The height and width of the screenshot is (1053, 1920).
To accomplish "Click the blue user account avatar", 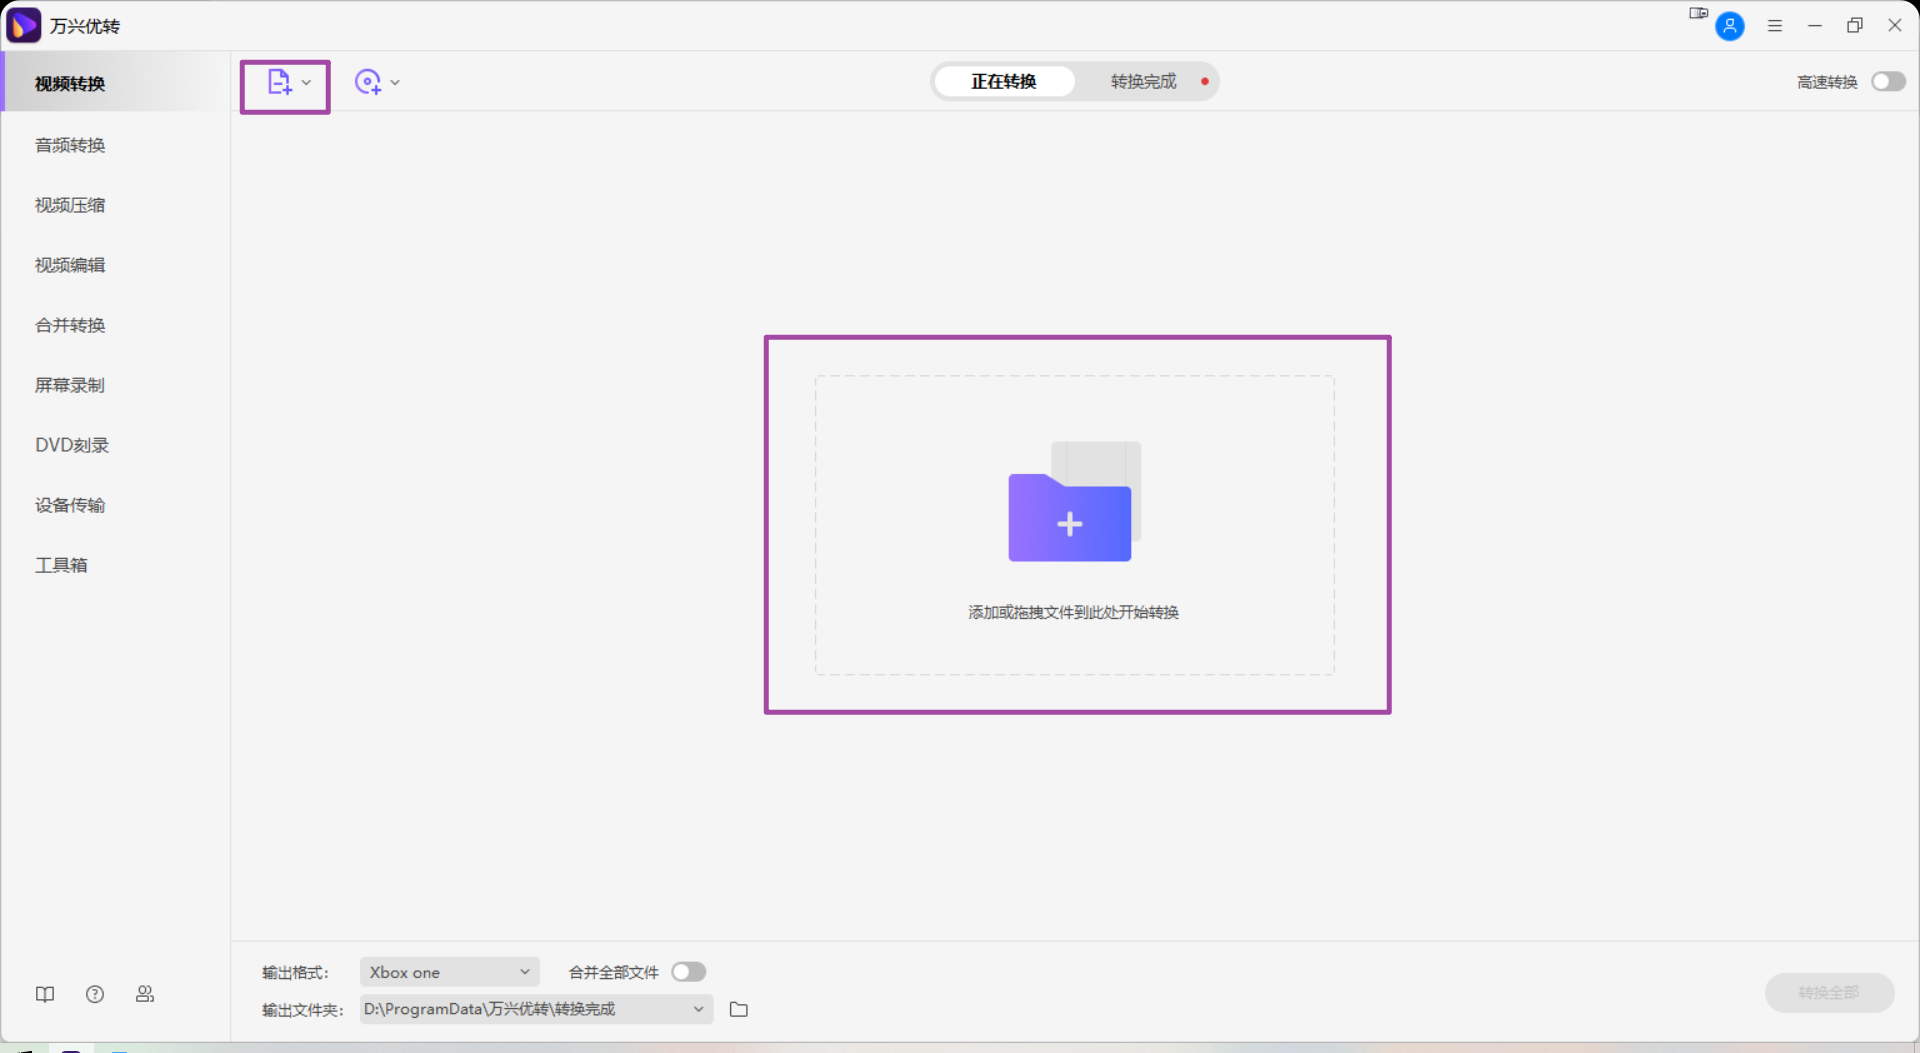I will [x=1729, y=26].
